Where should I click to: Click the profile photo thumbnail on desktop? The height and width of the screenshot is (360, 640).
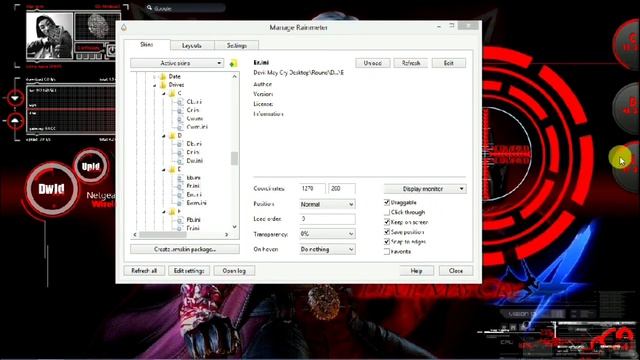click(x=49, y=36)
